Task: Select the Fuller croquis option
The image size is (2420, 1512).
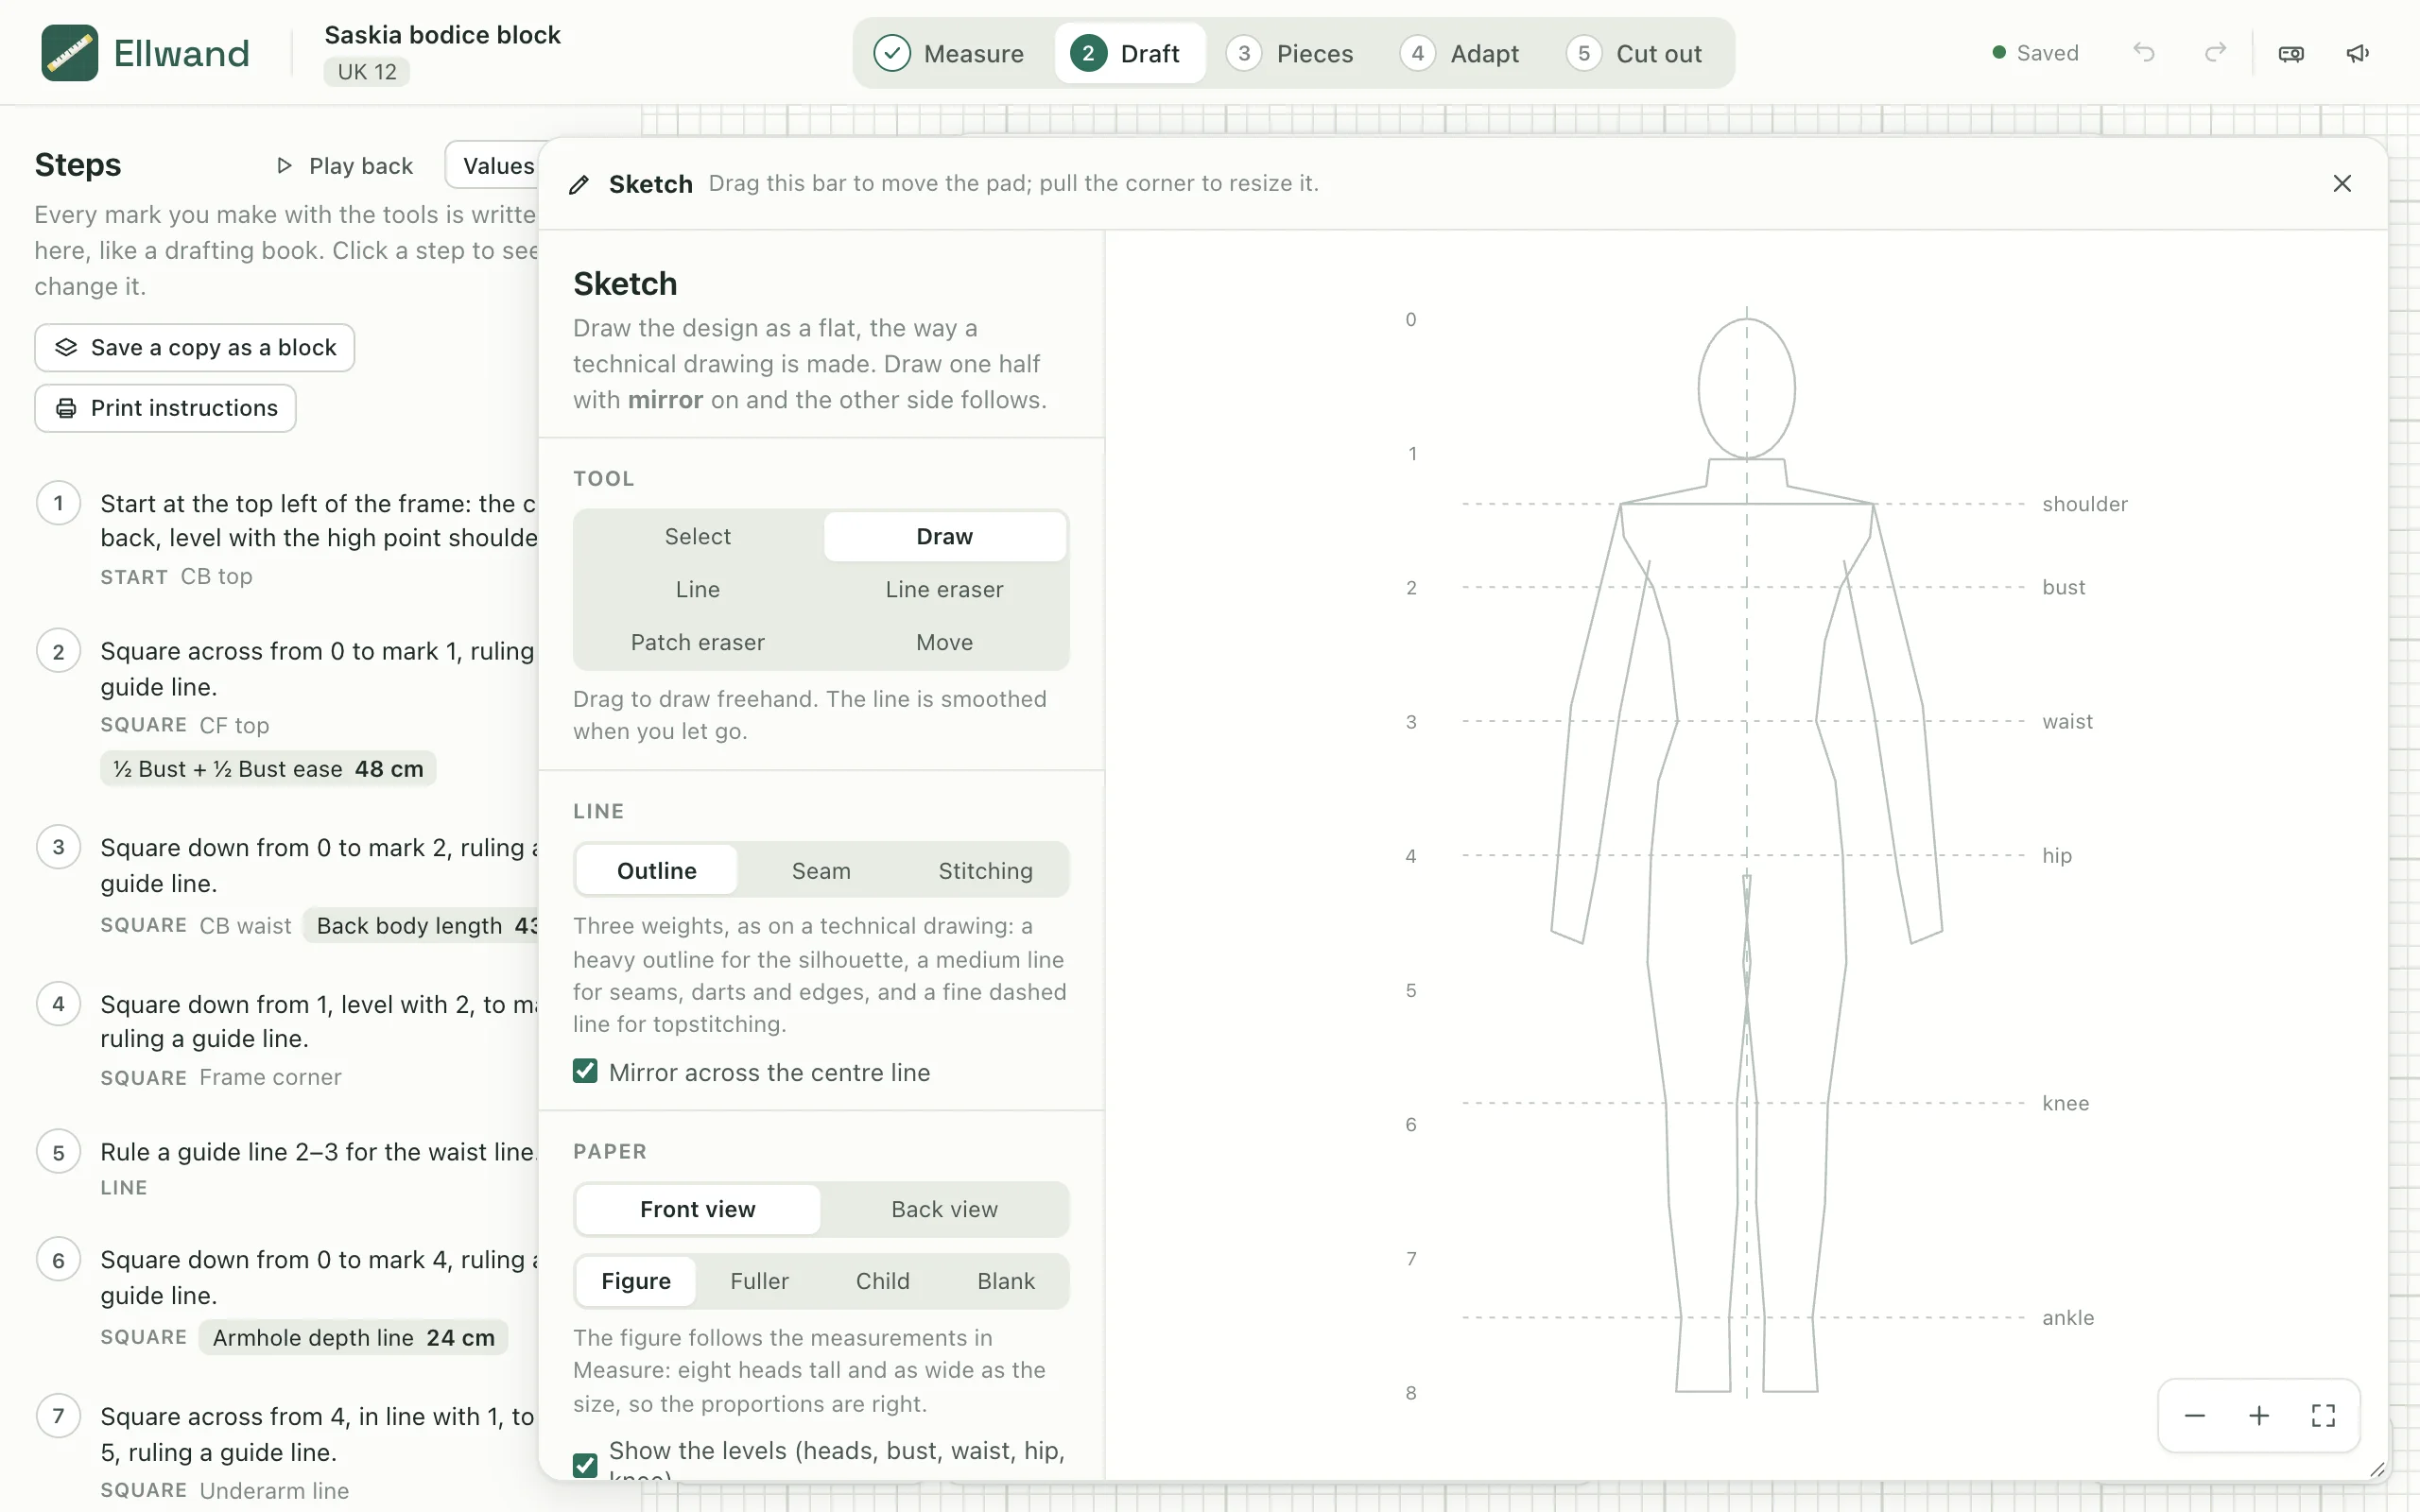Action: pos(759,1281)
